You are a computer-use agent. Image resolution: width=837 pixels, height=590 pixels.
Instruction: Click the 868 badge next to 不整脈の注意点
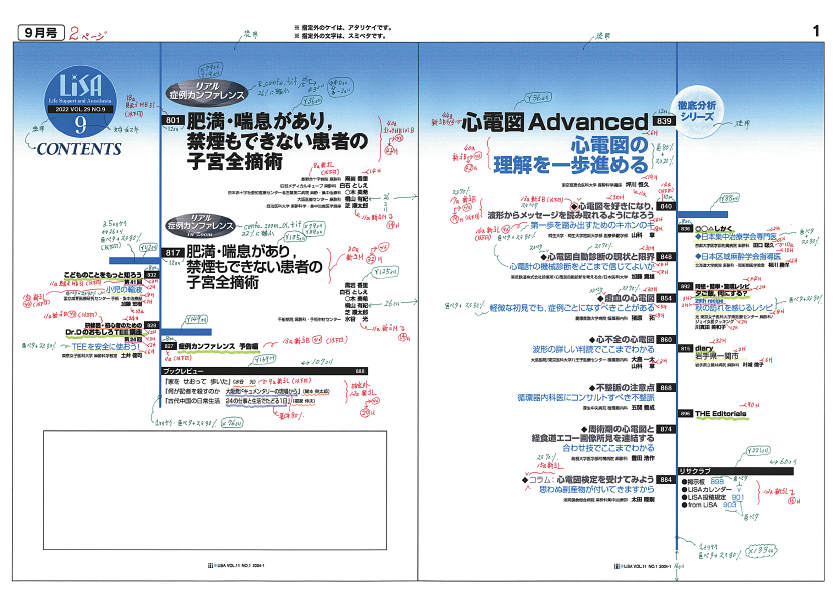[x=666, y=386]
